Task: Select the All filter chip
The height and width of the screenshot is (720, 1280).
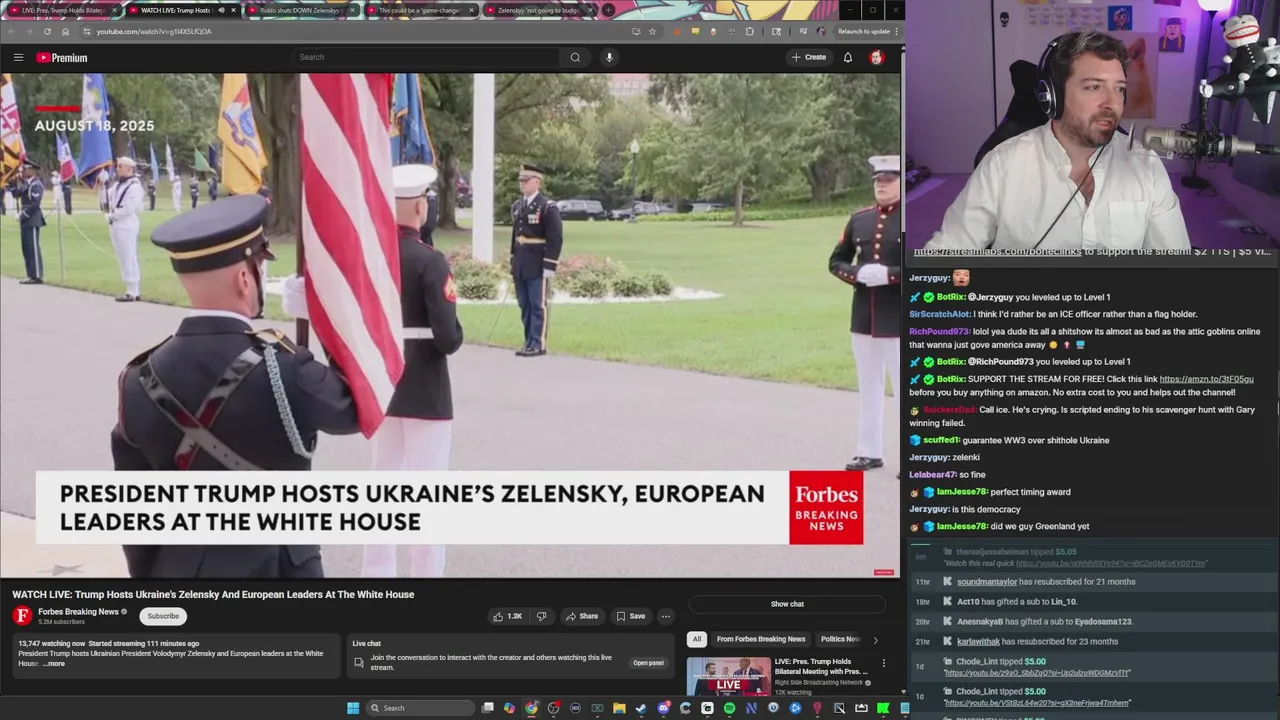Action: [x=697, y=639]
